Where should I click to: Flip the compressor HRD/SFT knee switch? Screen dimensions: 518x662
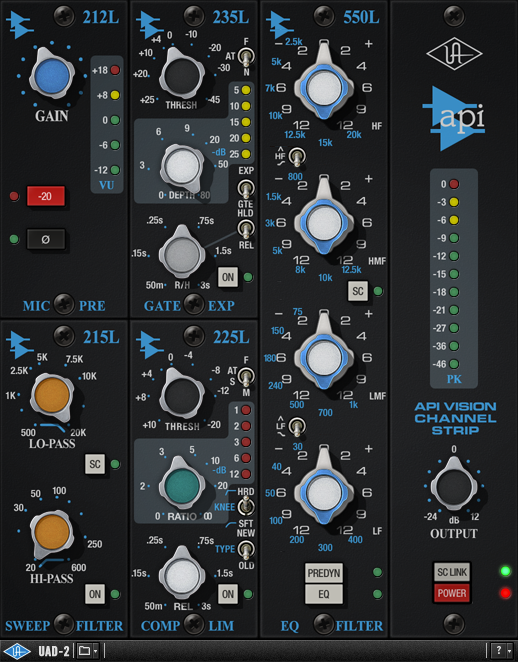pos(246,506)
